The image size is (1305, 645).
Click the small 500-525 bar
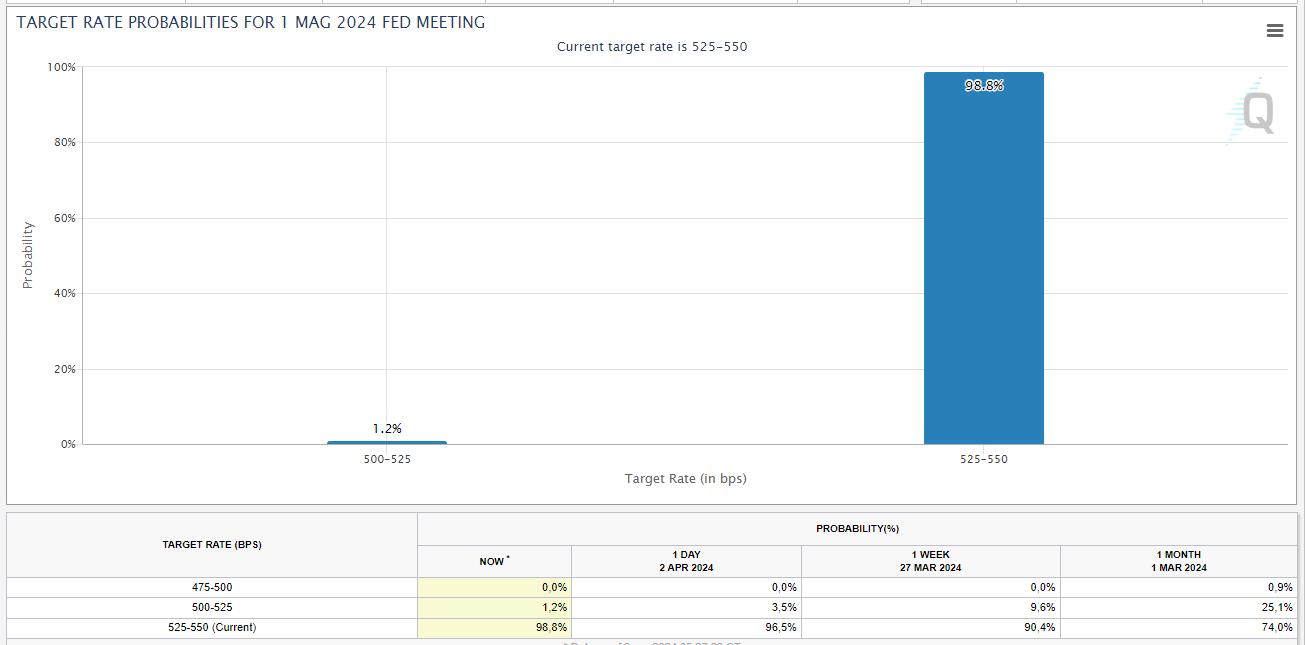387,442
